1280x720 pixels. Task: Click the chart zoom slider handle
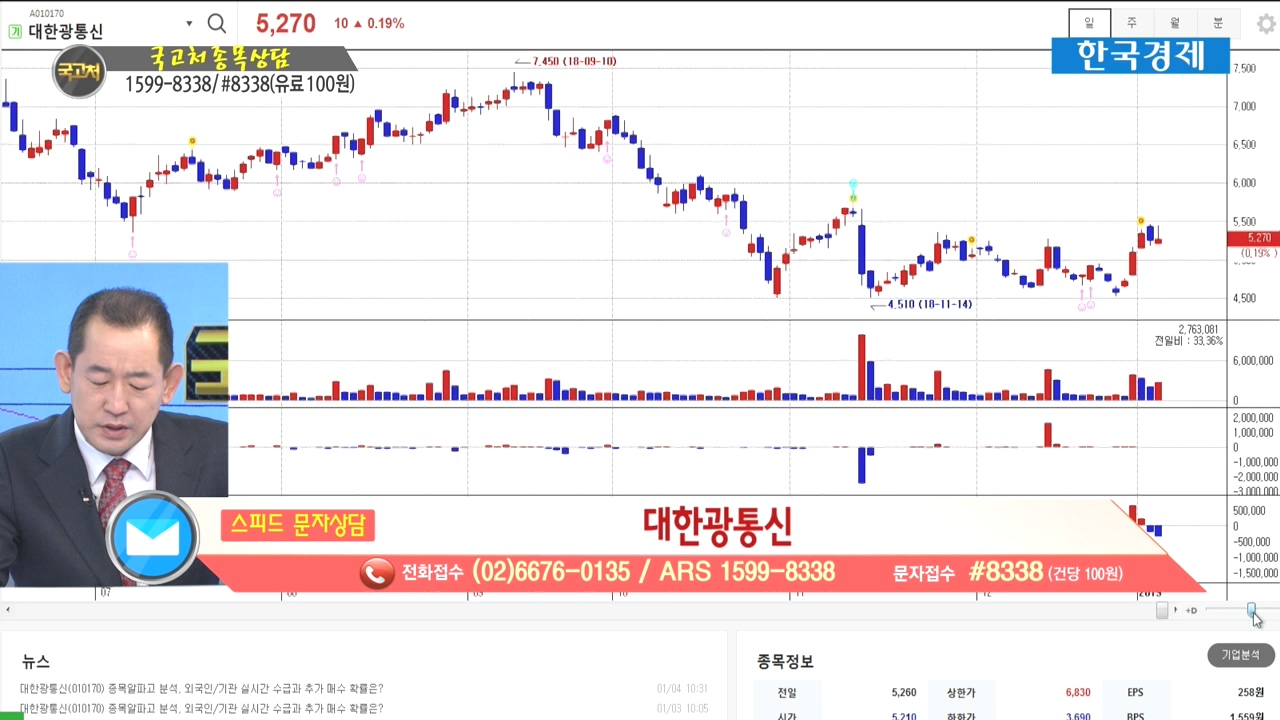[1251, 609]
